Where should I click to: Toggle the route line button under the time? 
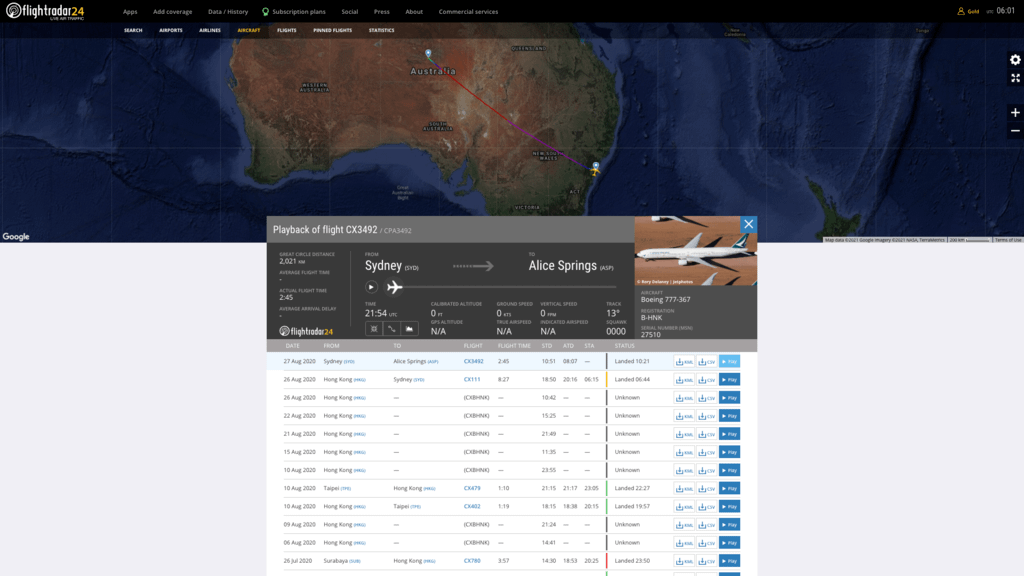coord(391,328)
